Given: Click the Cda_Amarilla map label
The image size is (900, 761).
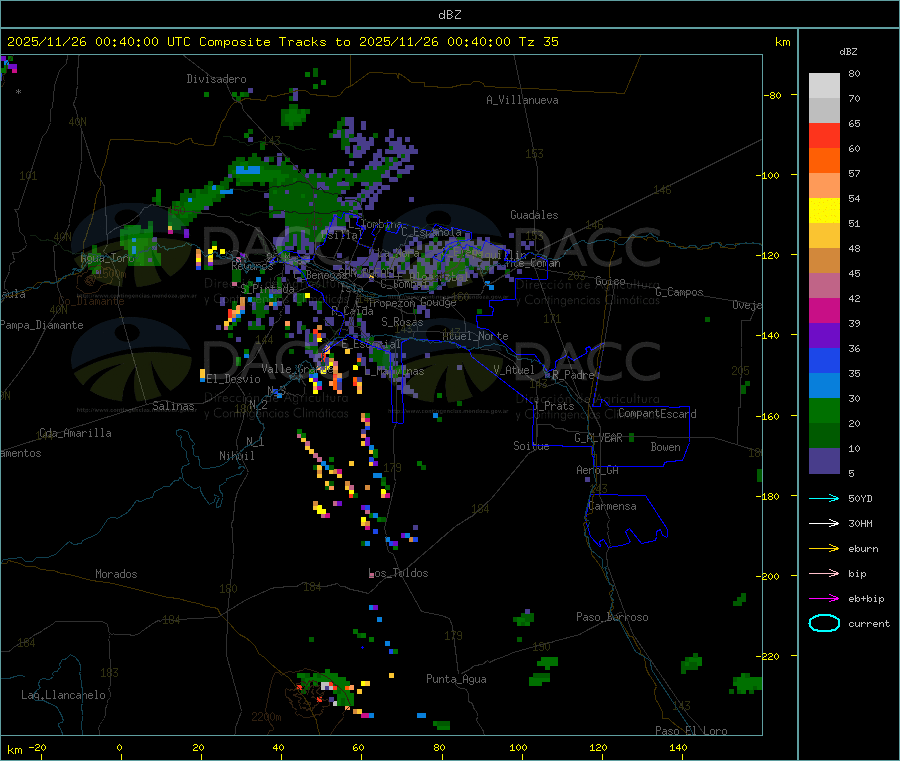Looking at the screenshot, I should (75, 433).
